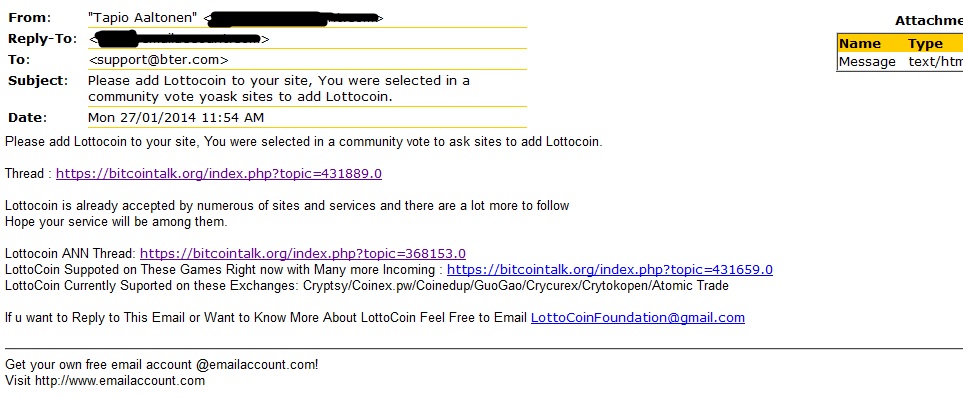This screenshot has width=963, height=398.
Task: Click the redacted Reply-To address
Action: tap(179, 39)
